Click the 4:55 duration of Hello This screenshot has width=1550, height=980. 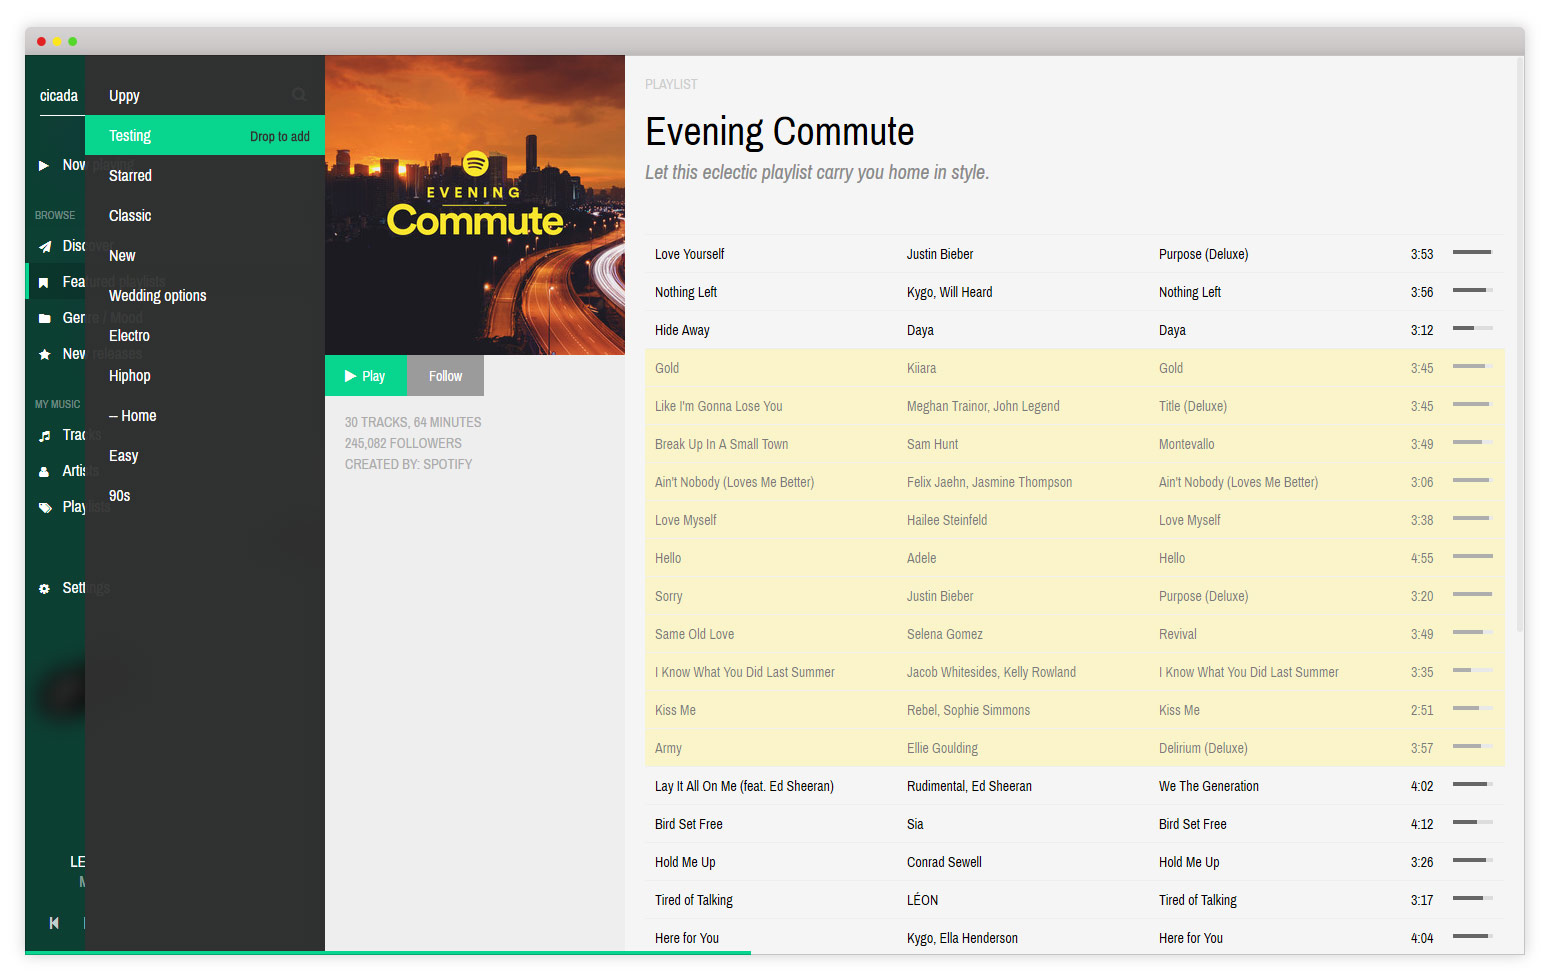[1422, 558]
